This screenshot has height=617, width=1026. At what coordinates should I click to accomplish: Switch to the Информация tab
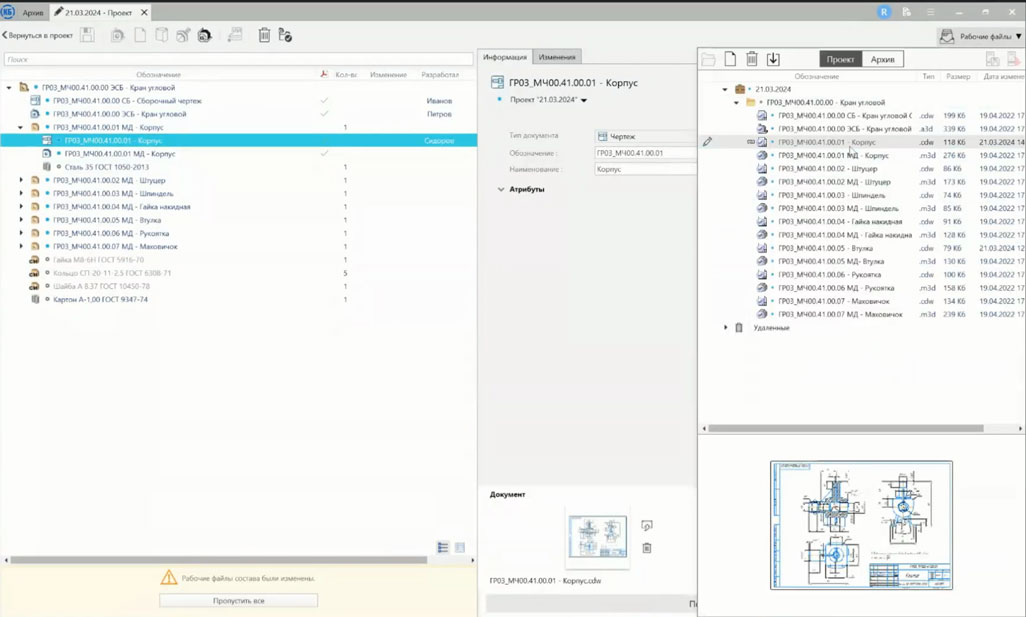pyautogui.click(x=504, y=57)
